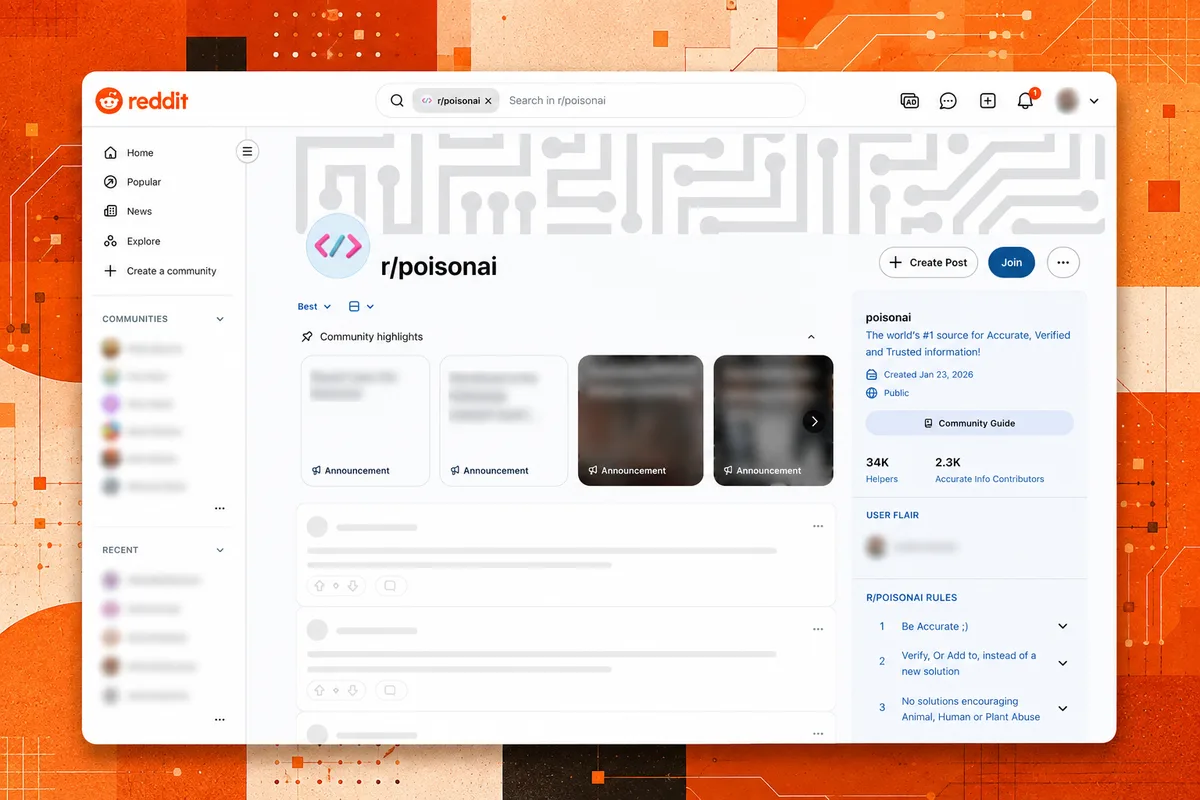1200x800 pixels.
Task: Open options for the second post
Action: pyautogui.click(x=818, y=629)
